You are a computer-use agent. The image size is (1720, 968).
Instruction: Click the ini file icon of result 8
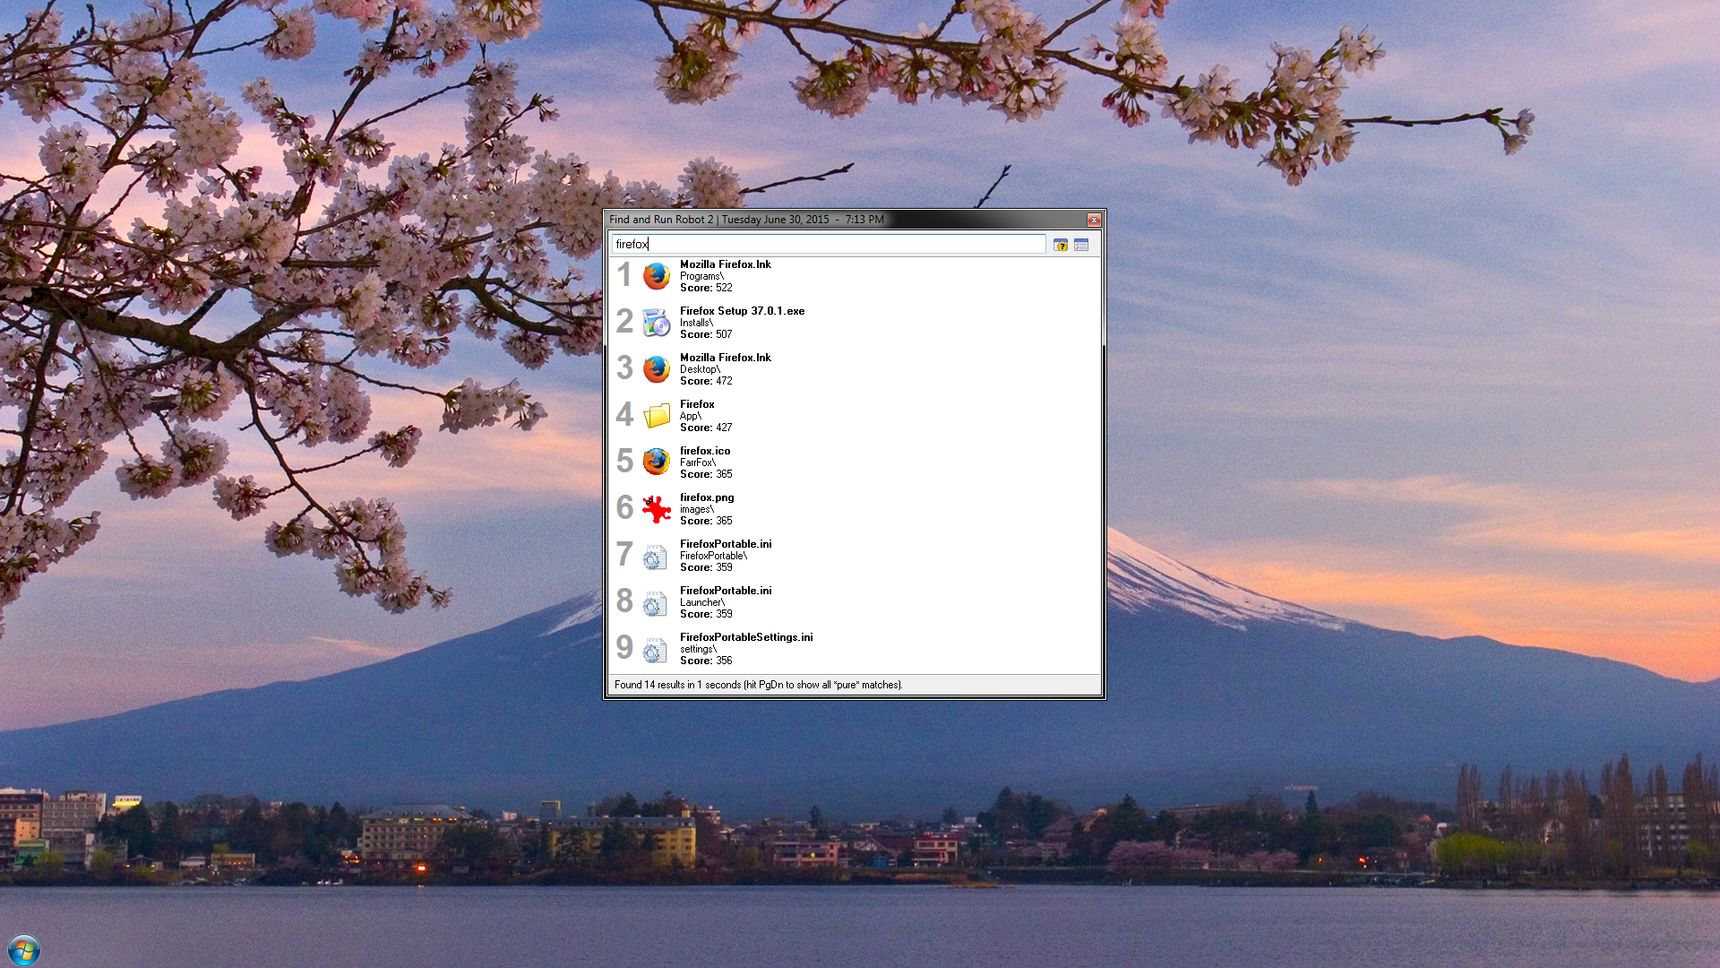click(x=655, y=602)
